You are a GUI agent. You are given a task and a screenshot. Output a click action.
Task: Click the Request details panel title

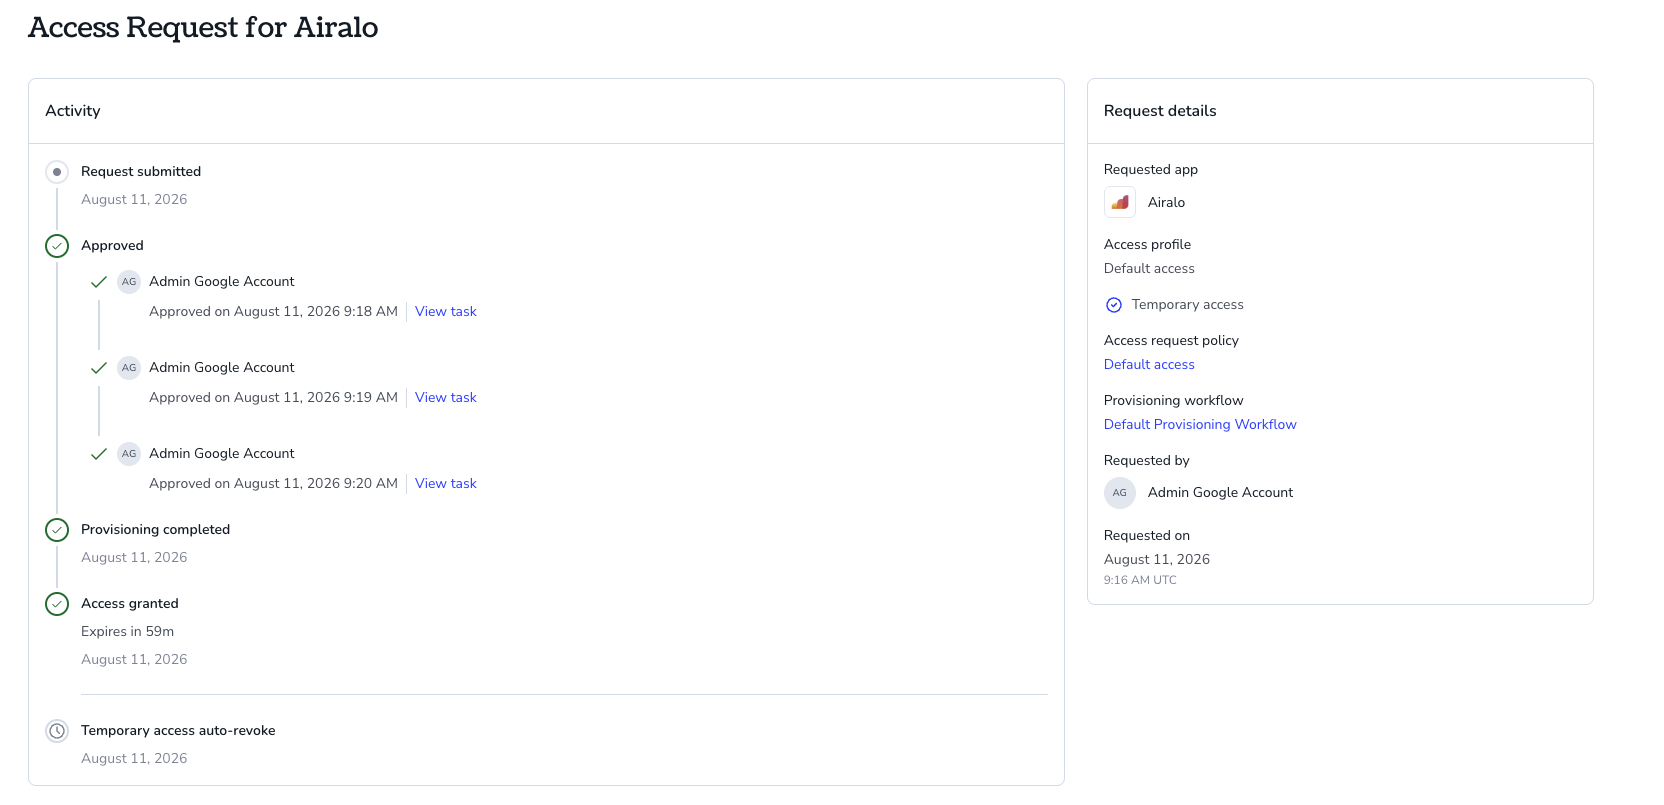click(x=1160, y=111)
